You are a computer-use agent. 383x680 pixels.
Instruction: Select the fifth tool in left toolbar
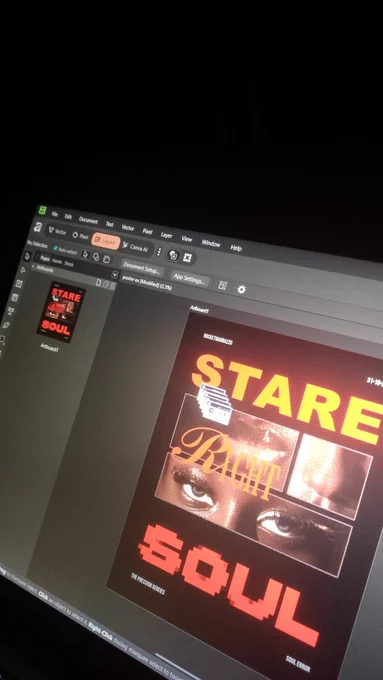coord(11,311)
